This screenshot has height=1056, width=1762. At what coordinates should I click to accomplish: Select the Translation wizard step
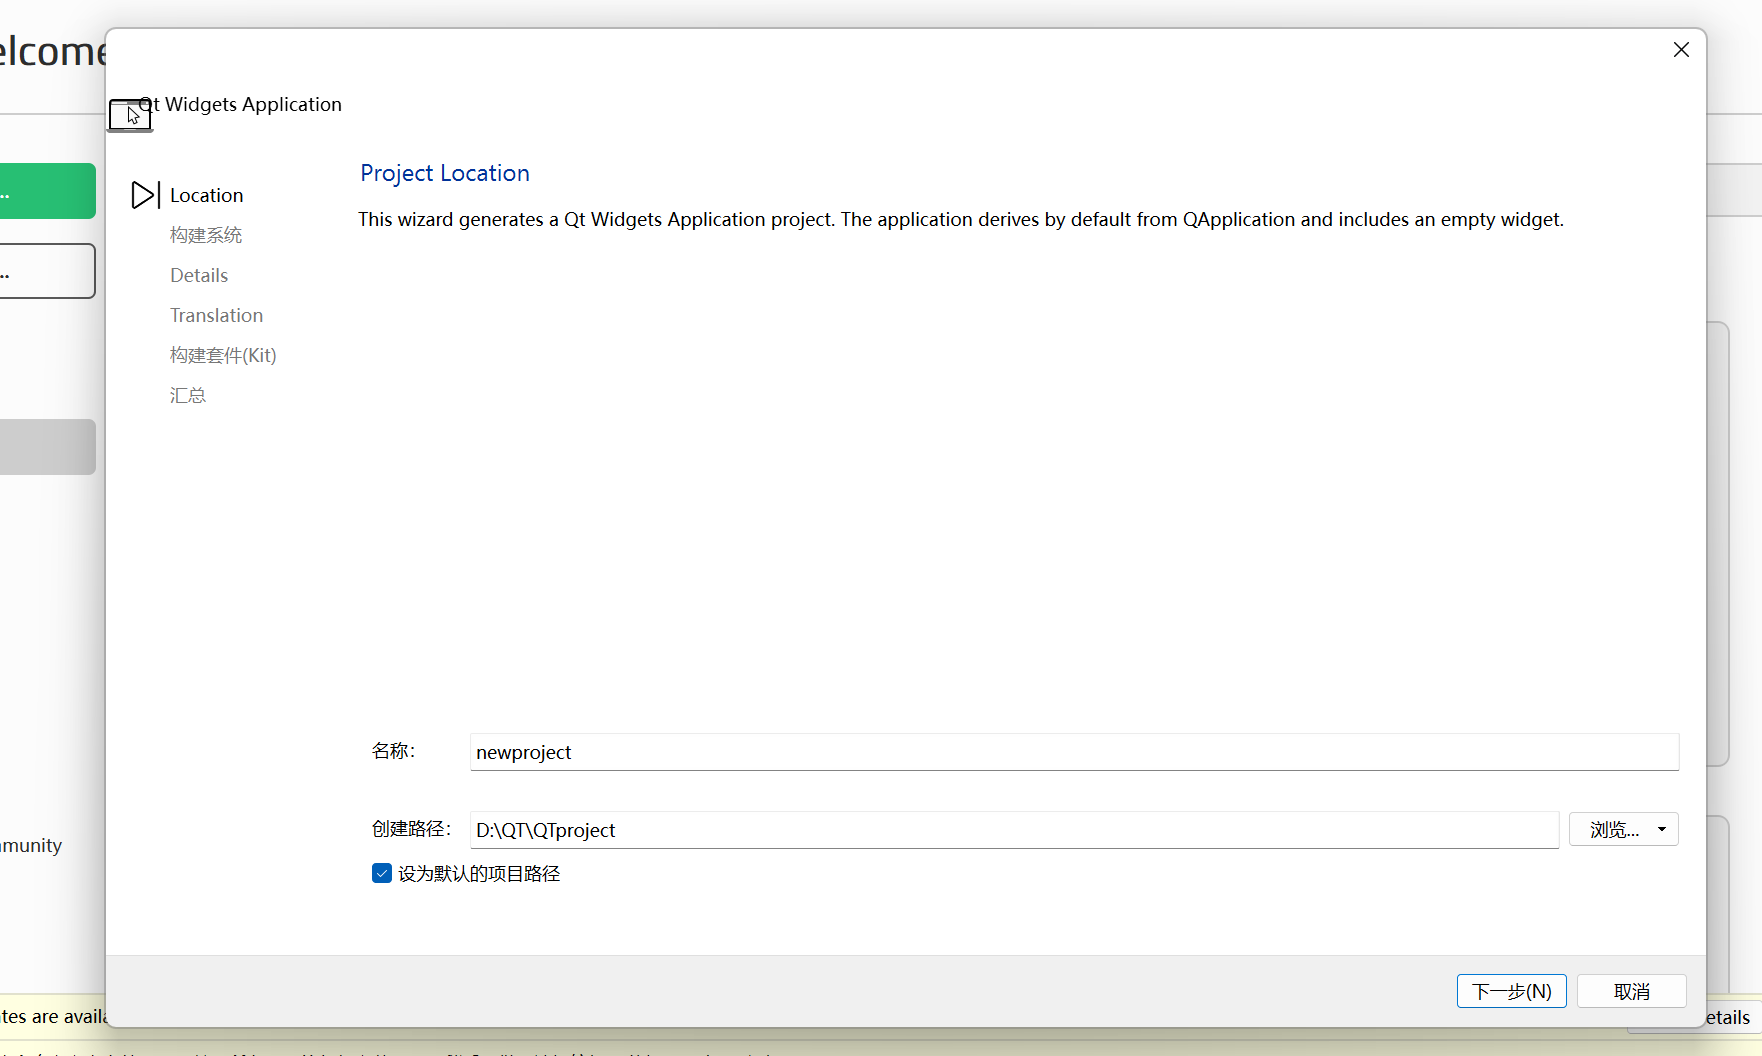coord(217,315)
